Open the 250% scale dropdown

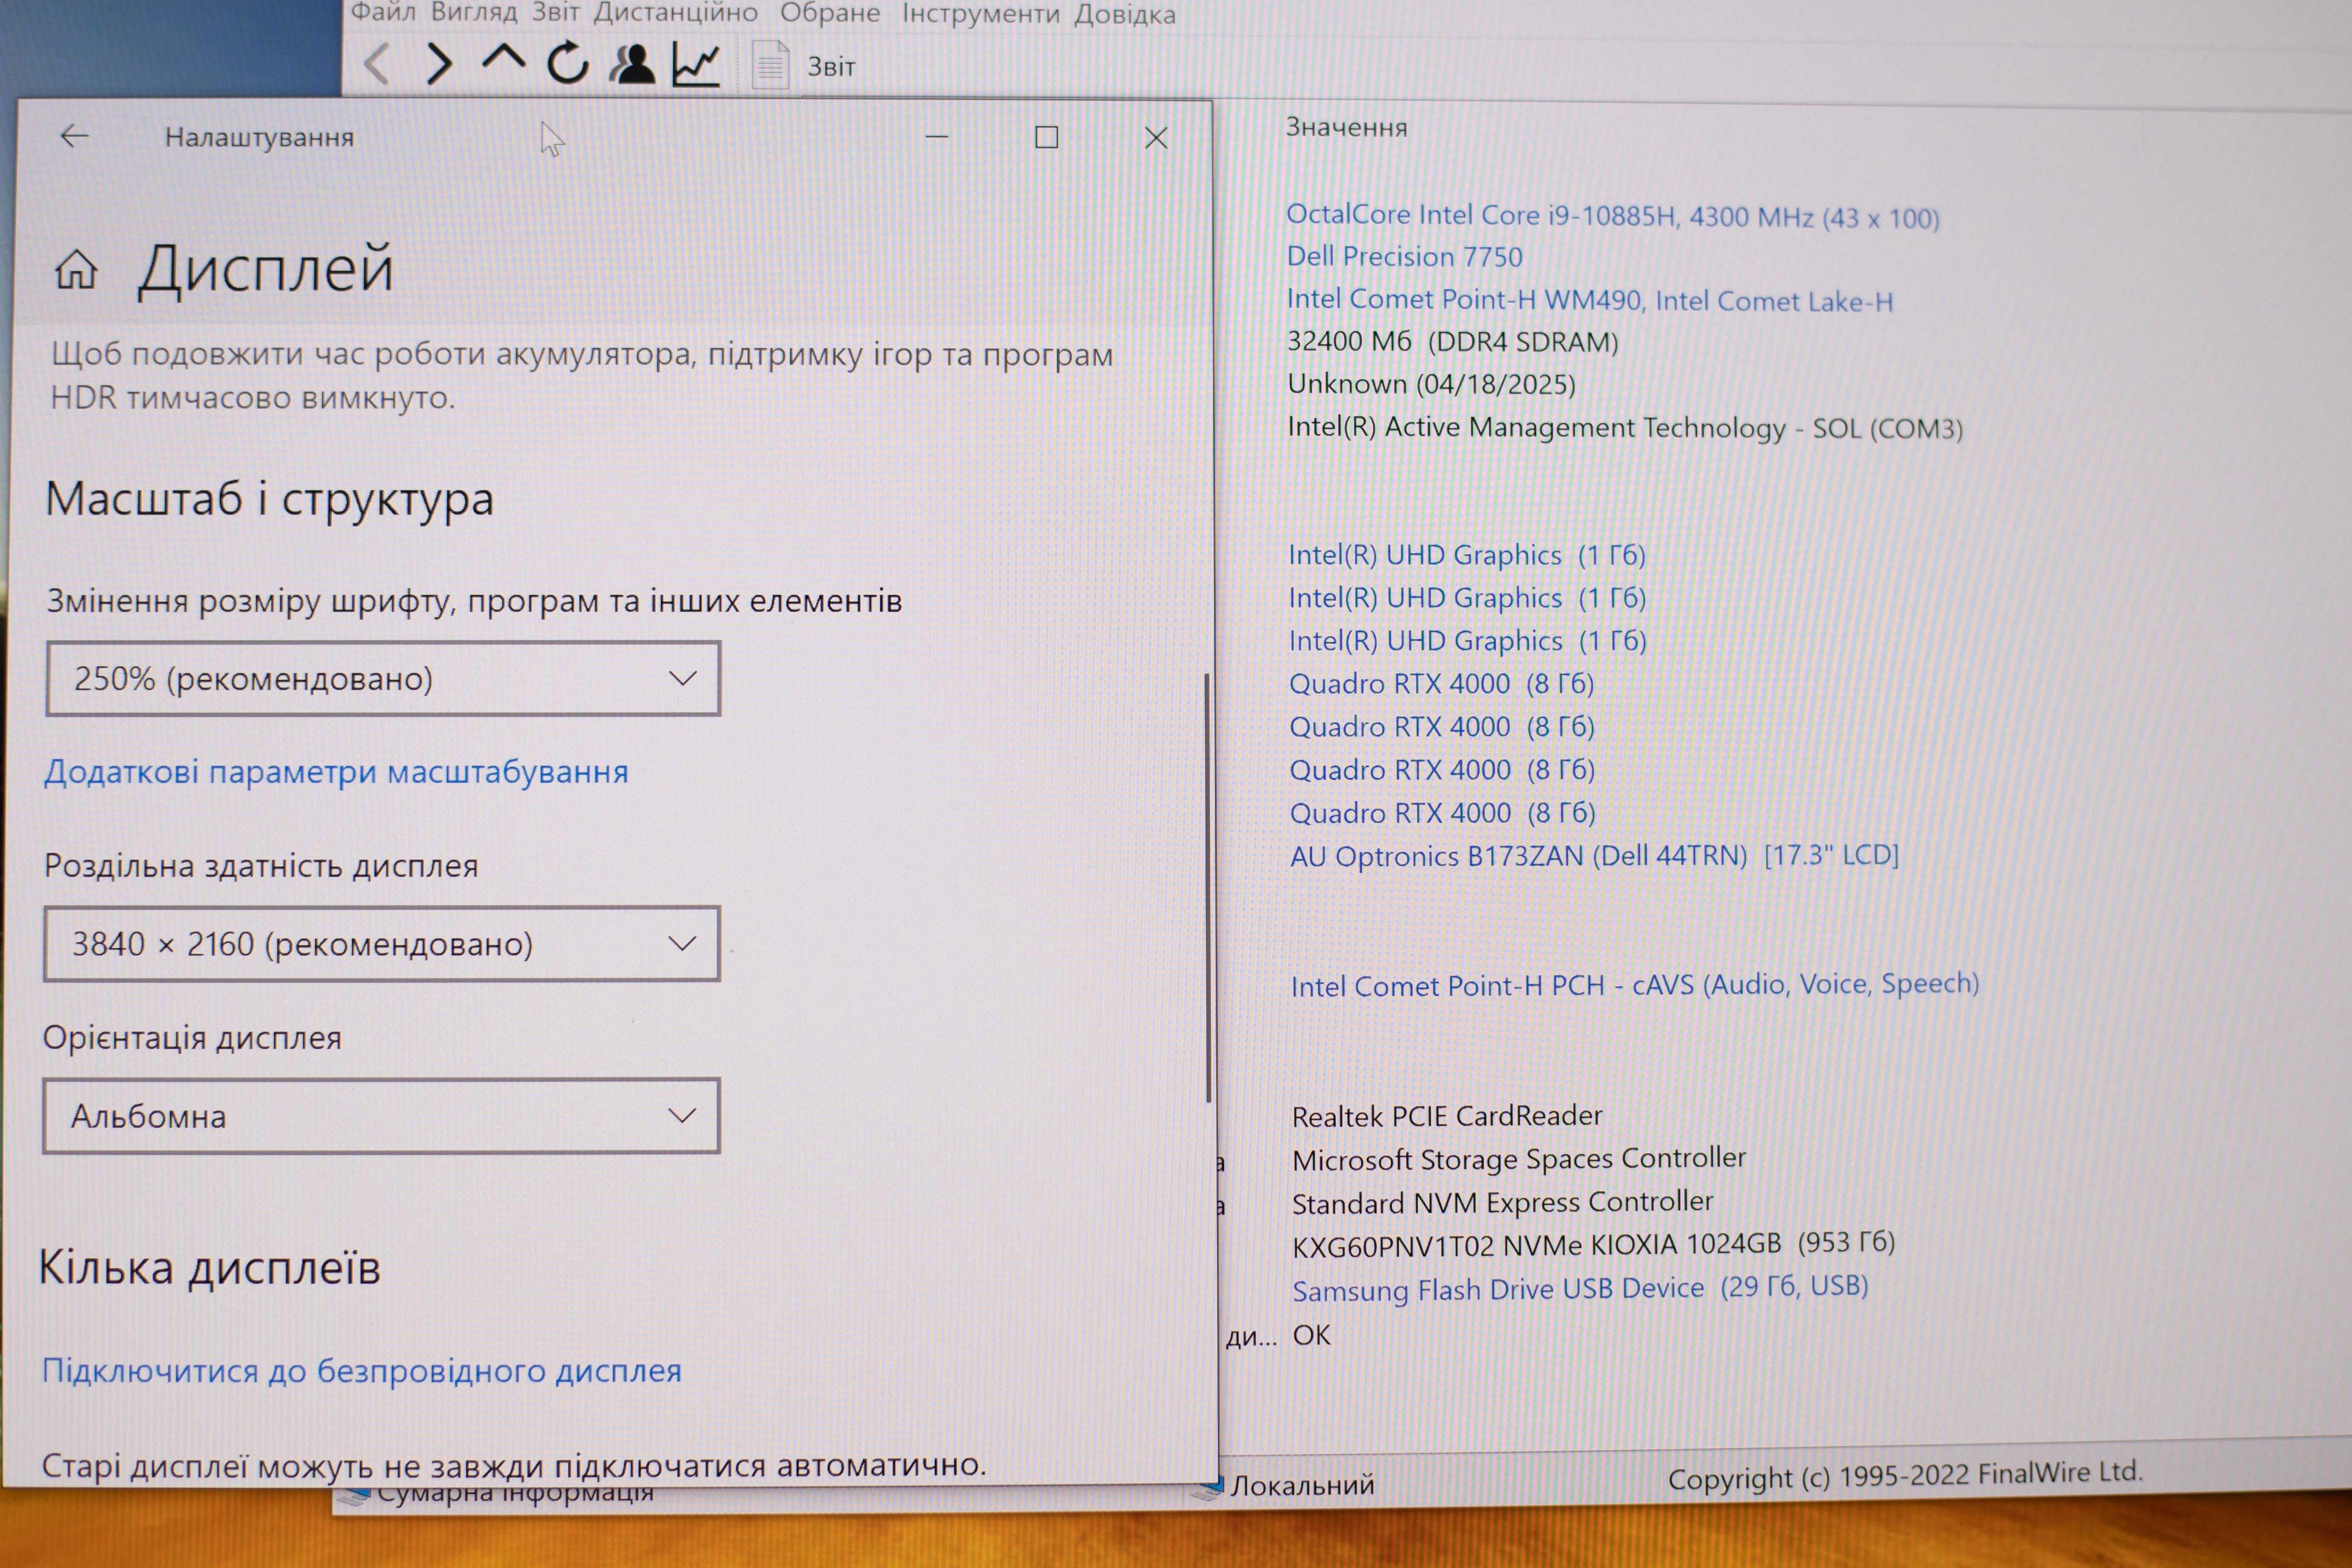click(x=383, y=679)
